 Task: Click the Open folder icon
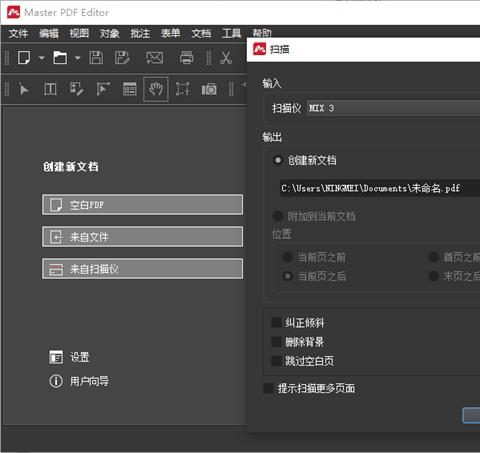[x=60, y=58]
